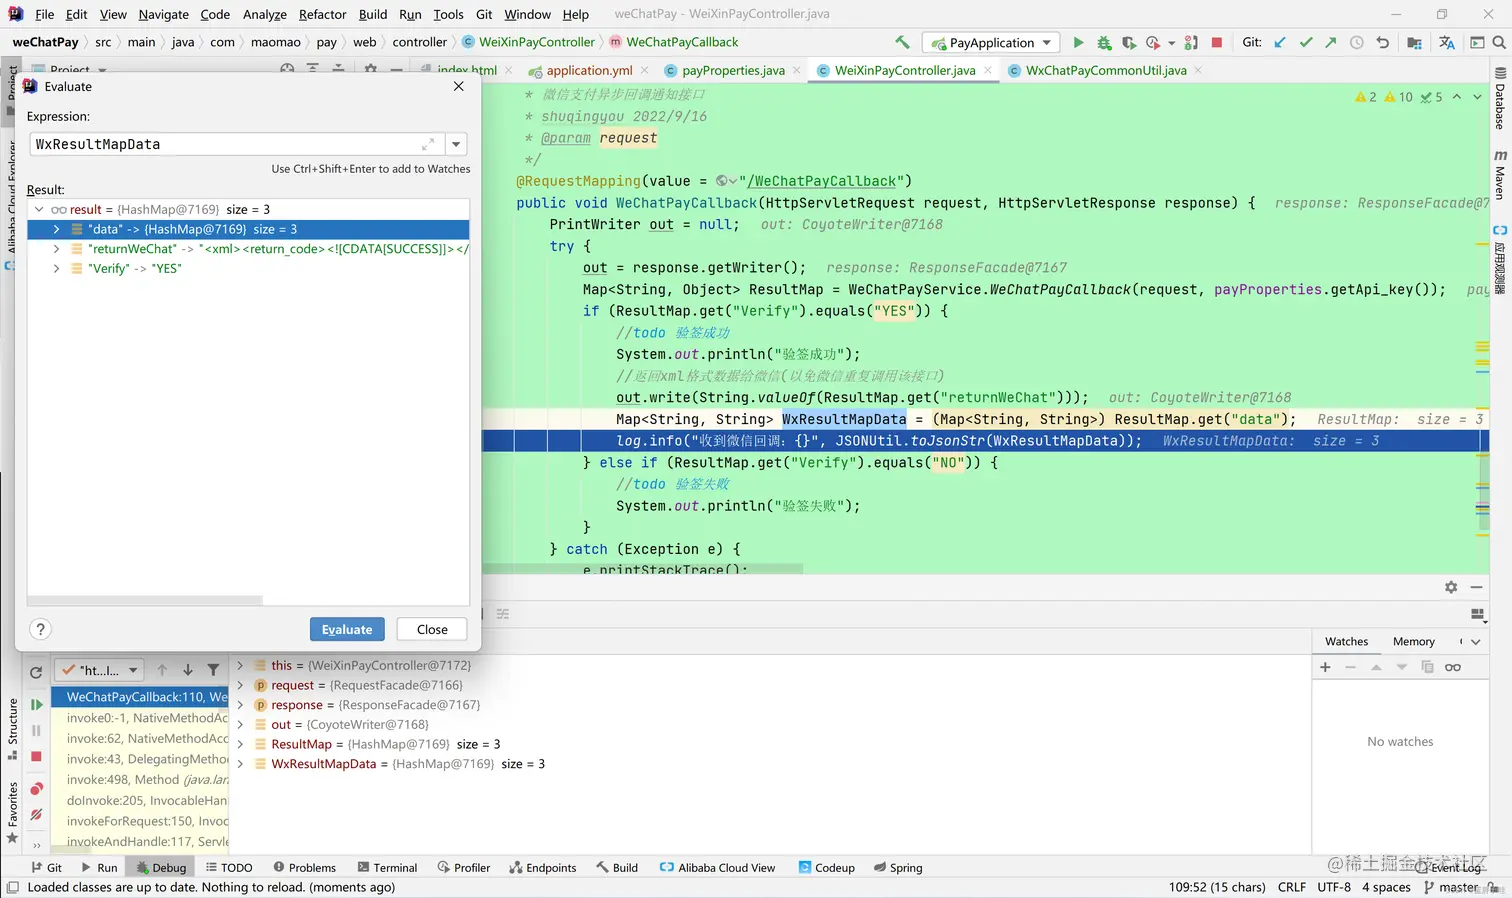Screen dimensions: 1512x898
Task: Expand the "Verify" entry
Action: point(56,268)
